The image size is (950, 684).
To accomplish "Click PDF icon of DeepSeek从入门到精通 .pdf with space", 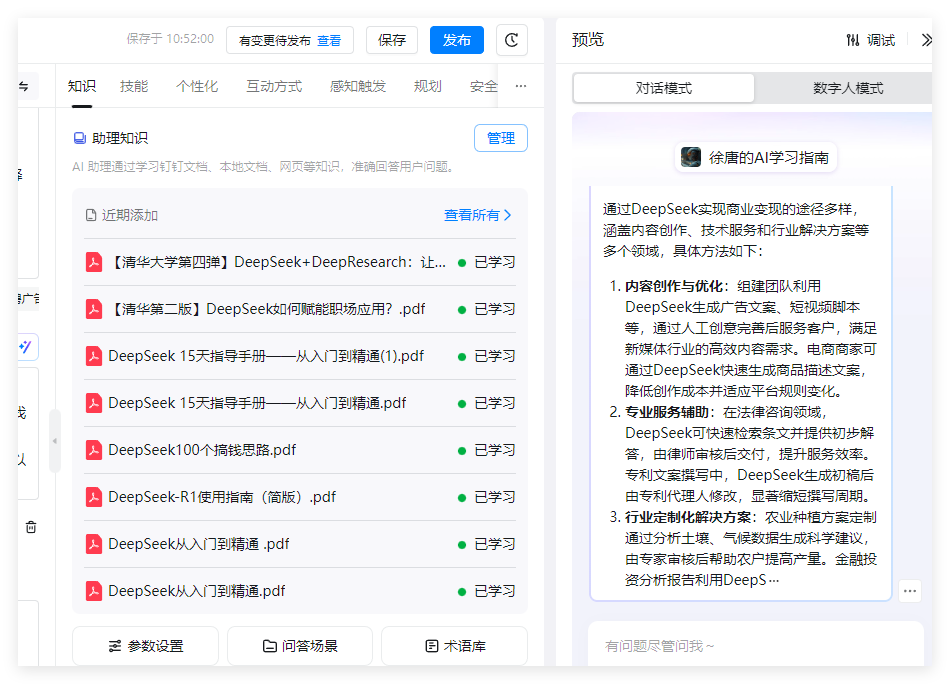I will (x=93, y=544).
